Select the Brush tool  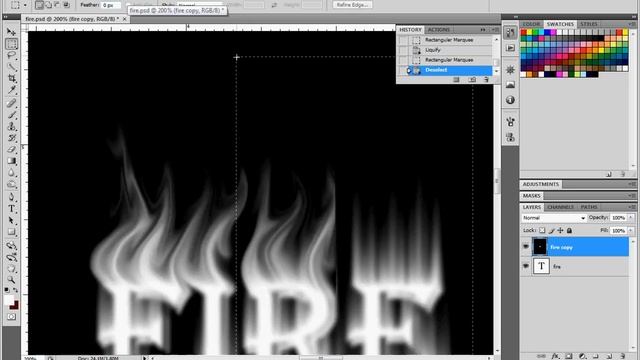coord(11,115)
